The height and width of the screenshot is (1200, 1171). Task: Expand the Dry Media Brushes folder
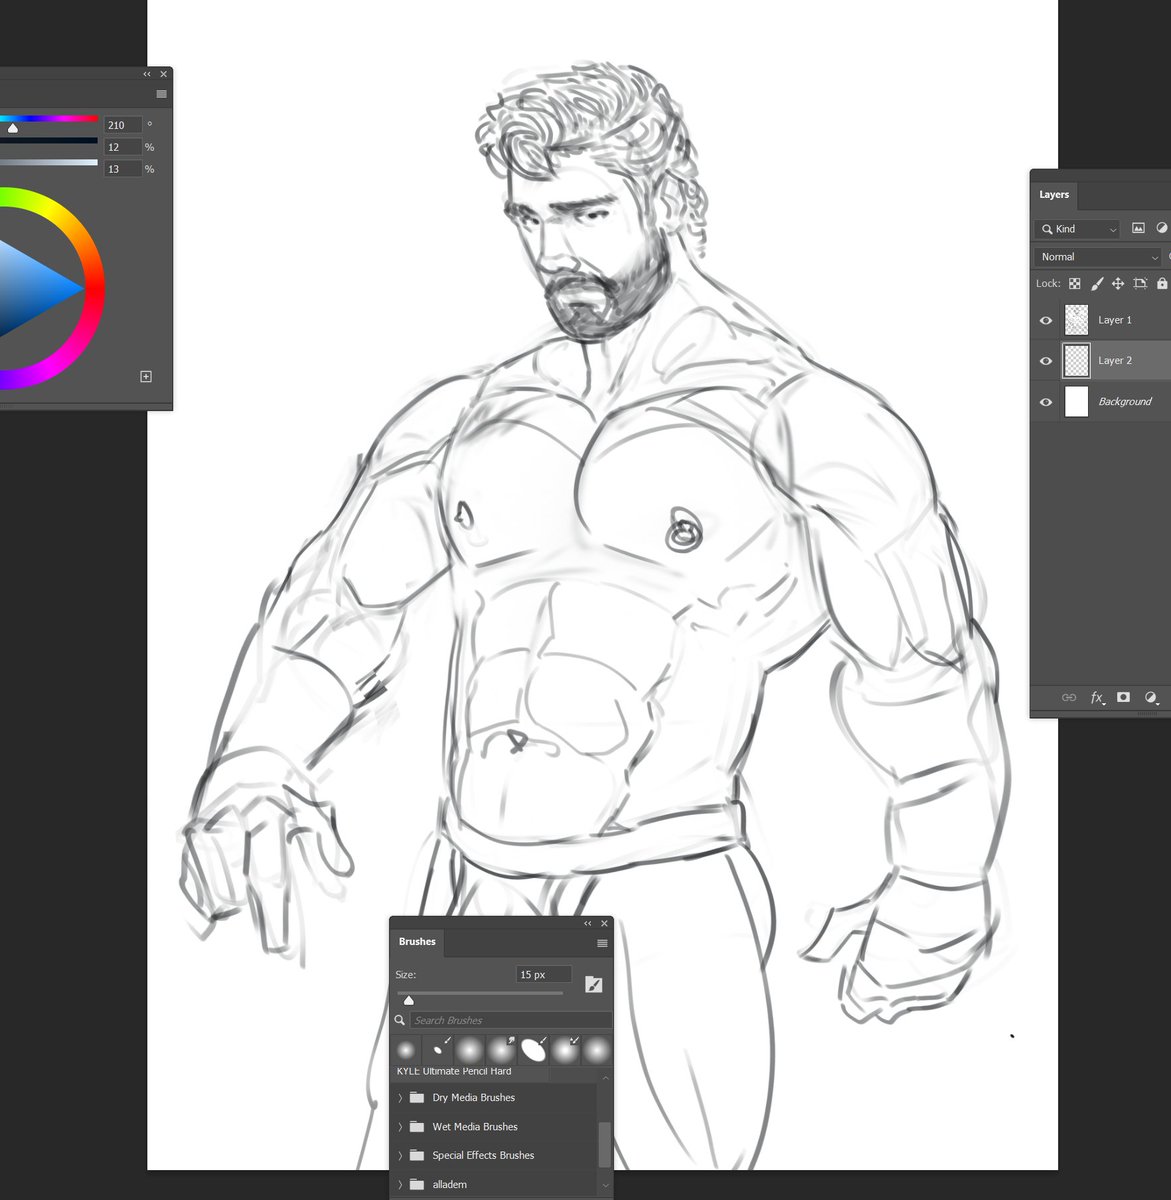tap(400, 1098)
